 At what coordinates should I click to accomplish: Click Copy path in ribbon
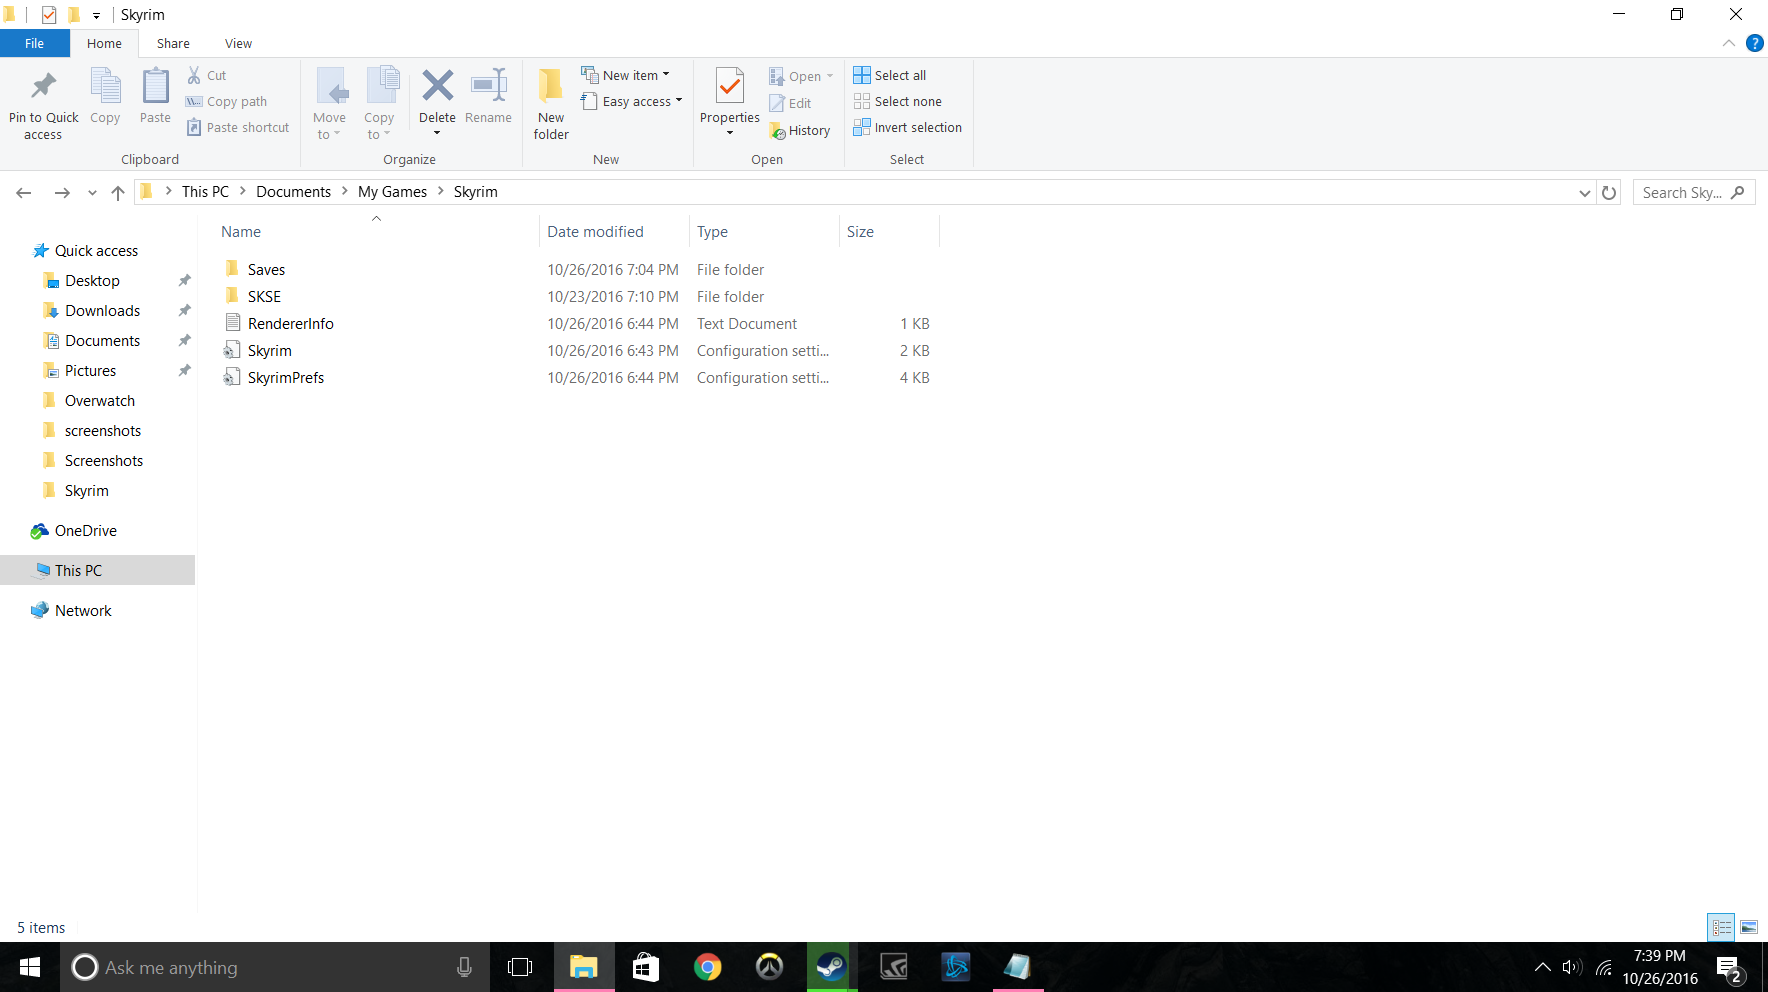(x=227, y=101)
